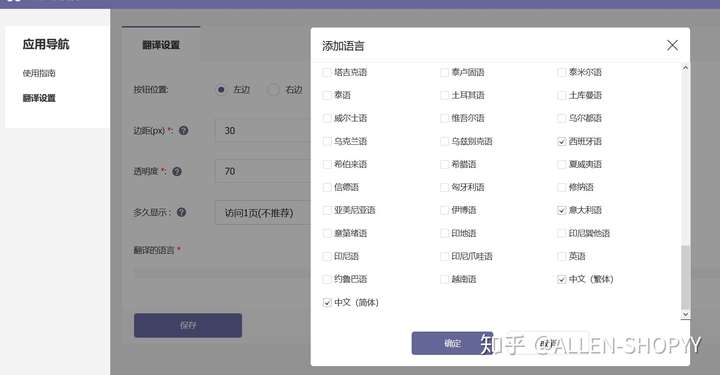Select the 左边 radio button
720x375 pixels.
pyautogui.click(x=221, y=90)
